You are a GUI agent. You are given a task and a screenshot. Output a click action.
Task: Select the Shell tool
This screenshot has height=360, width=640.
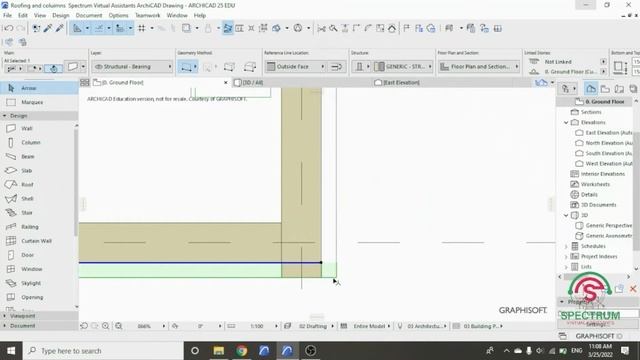[37, 199]
